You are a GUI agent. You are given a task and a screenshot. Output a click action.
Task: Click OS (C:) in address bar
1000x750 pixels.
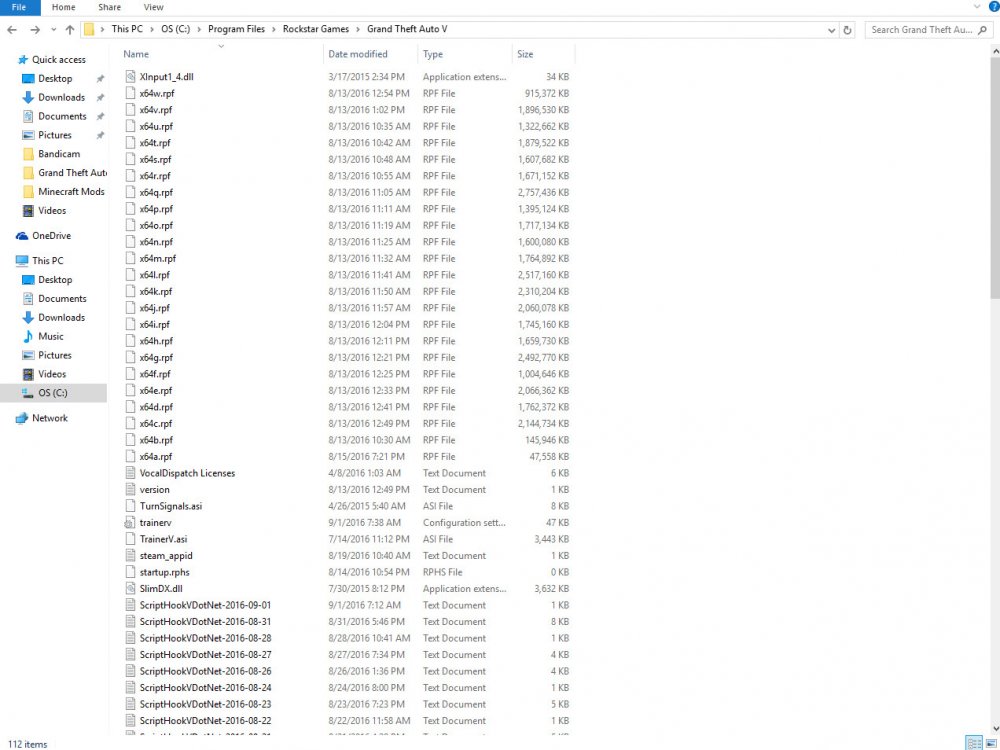click(175, 29)
